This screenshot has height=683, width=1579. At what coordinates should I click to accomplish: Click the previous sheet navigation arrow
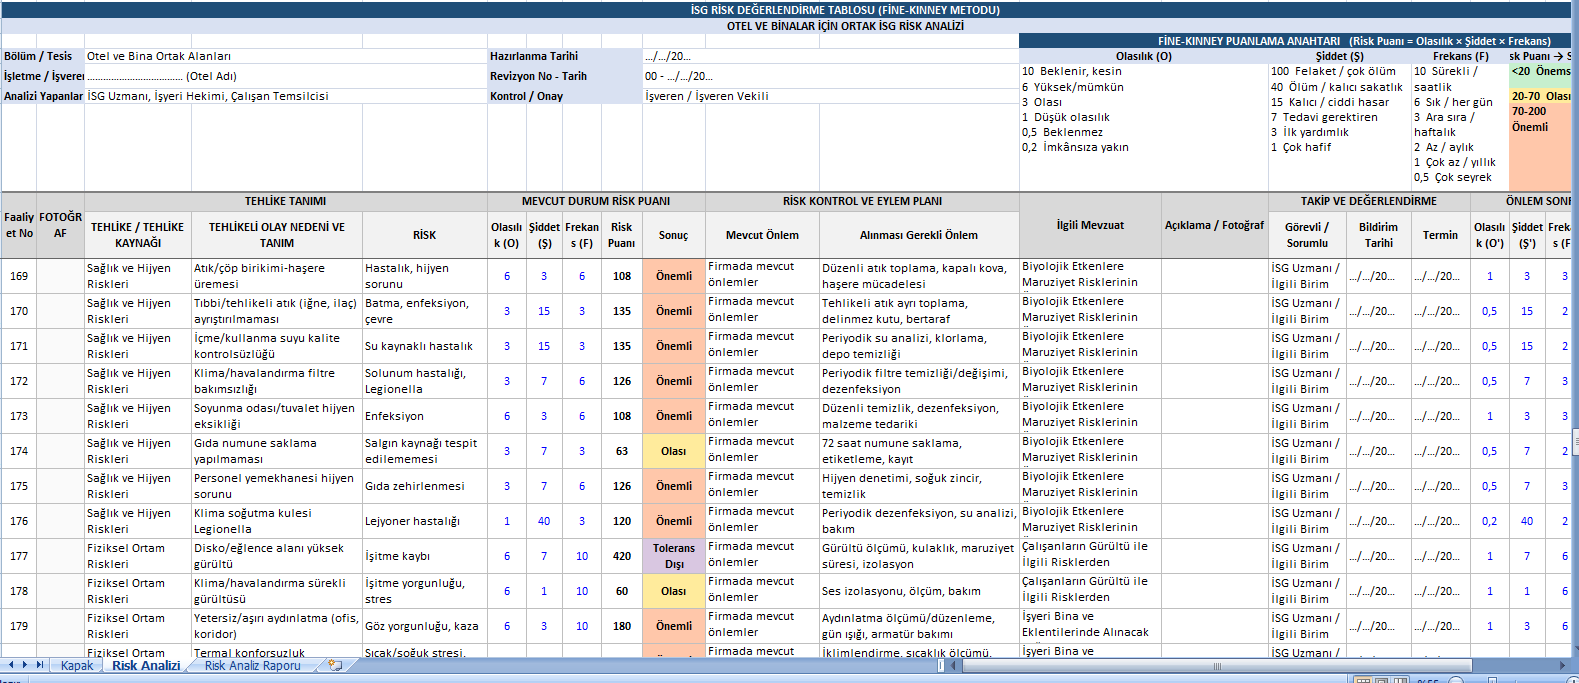coord(11,665)
